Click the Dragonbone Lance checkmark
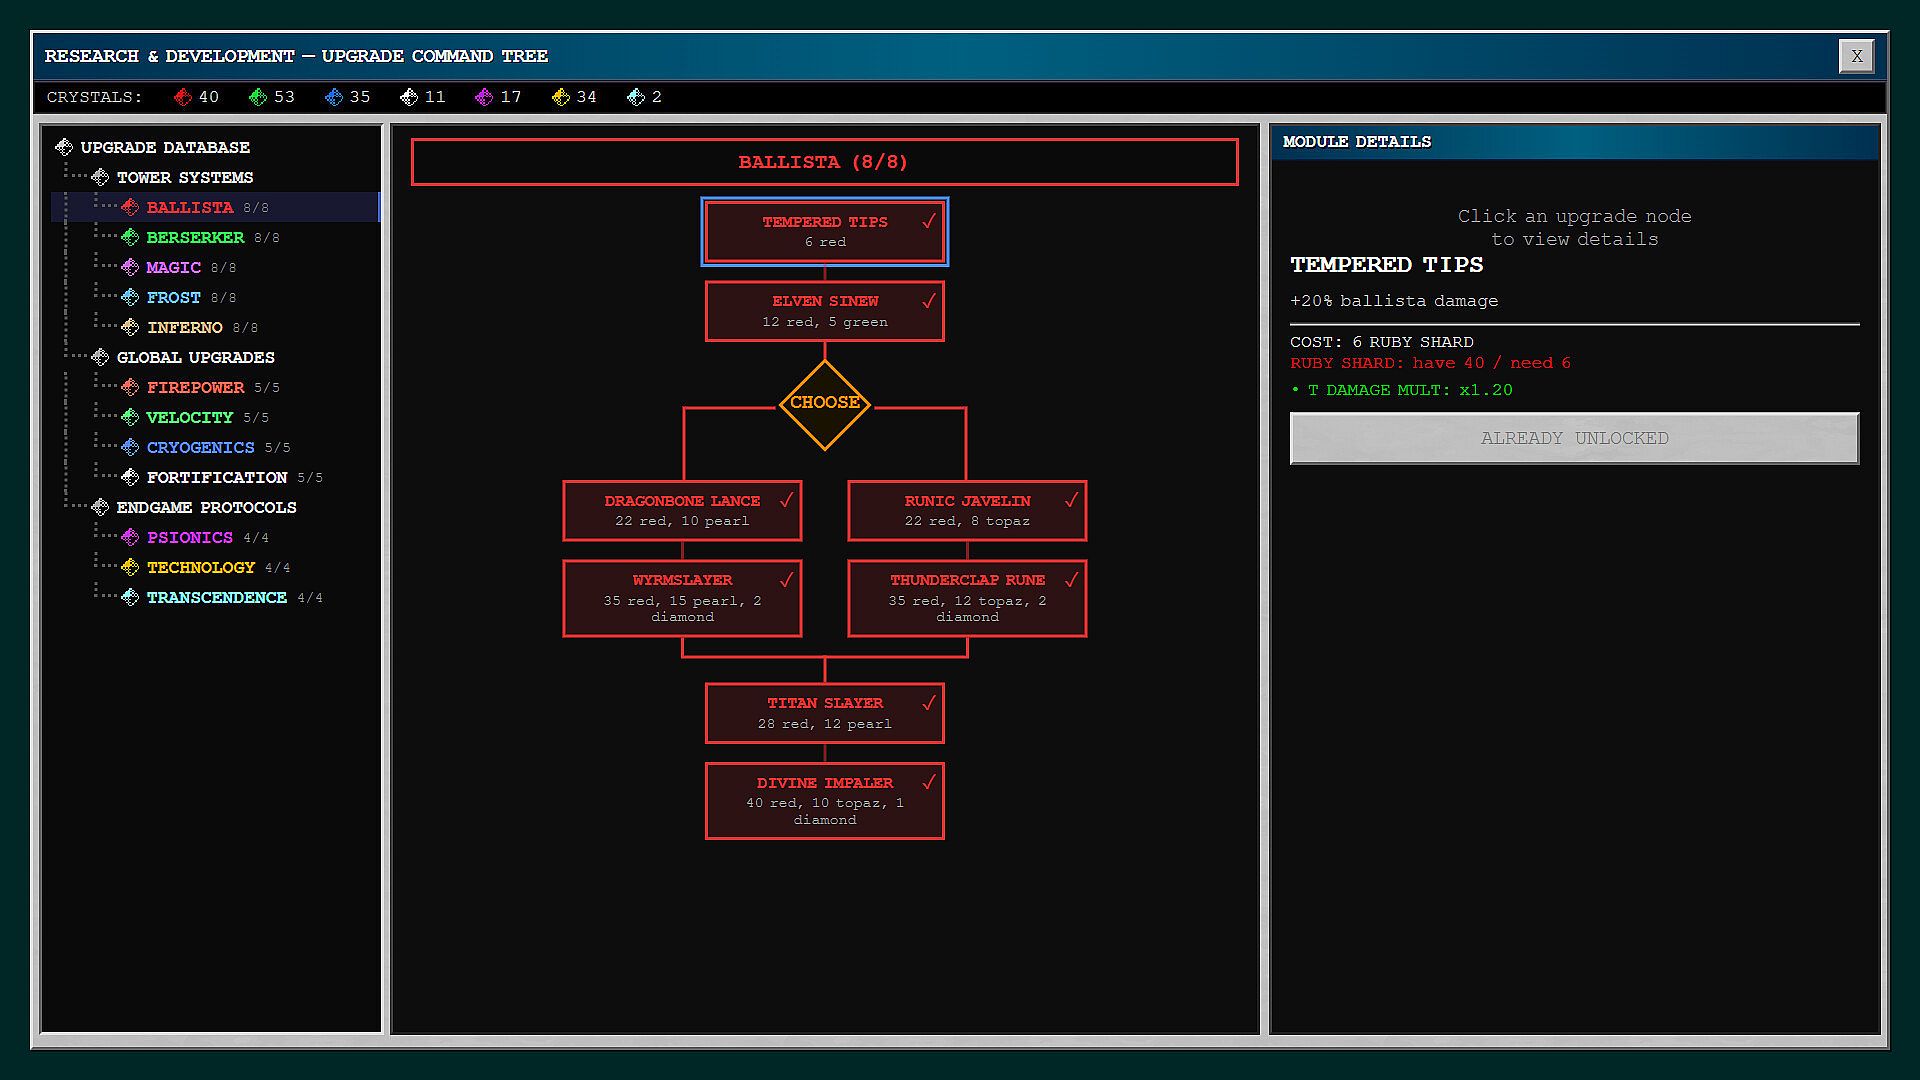This screenshot has width=1920, height=1080. 786,500
